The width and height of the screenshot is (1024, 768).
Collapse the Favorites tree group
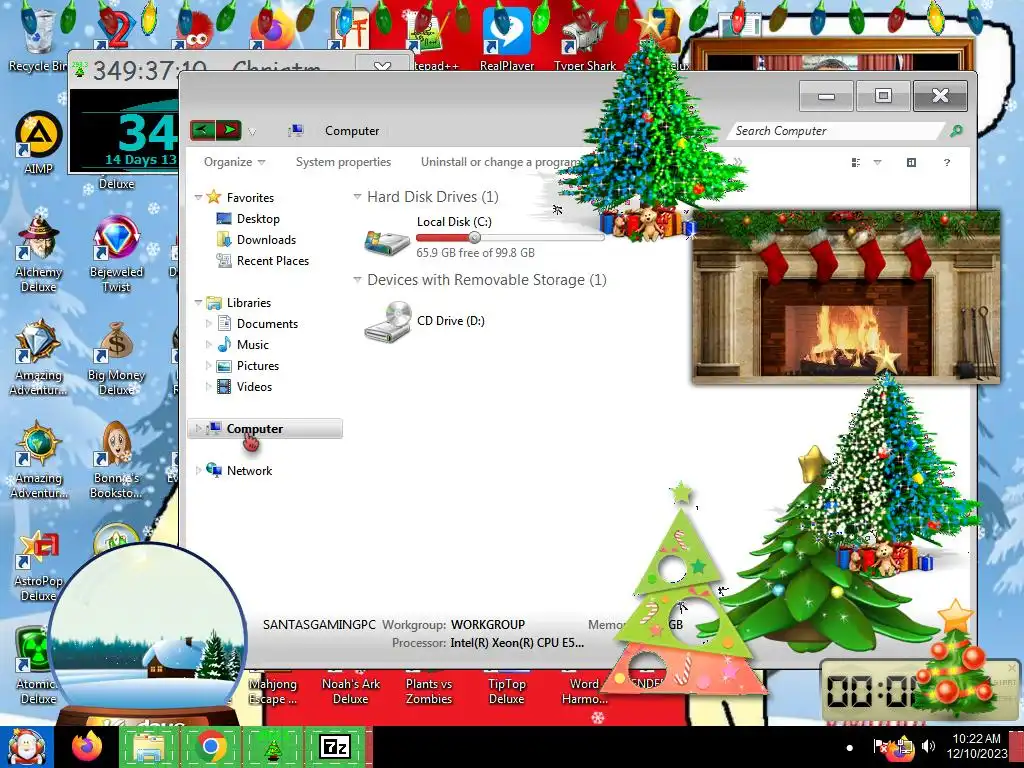(198, 197)
